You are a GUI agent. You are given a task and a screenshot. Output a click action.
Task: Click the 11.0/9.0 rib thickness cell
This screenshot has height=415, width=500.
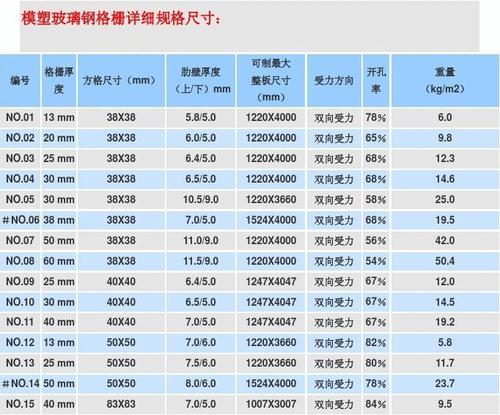(x=201, y=240)
